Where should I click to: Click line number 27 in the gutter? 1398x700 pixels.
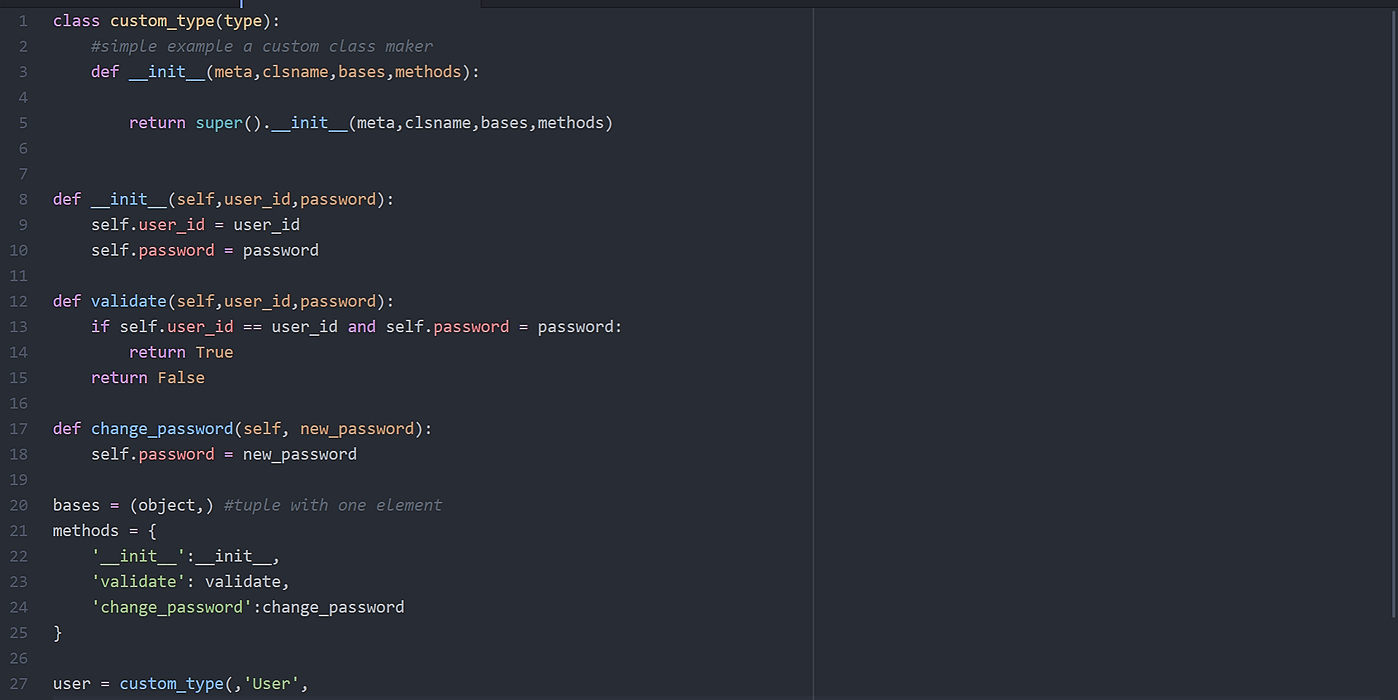tap(19, 684)
